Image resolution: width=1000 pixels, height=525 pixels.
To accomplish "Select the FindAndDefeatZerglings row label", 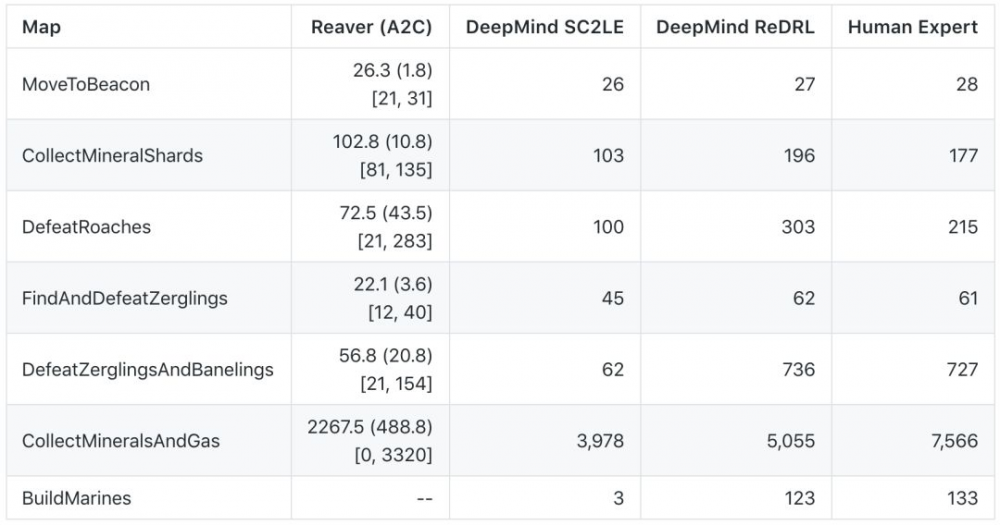I will pyautogui.click(x=125, y=298).
